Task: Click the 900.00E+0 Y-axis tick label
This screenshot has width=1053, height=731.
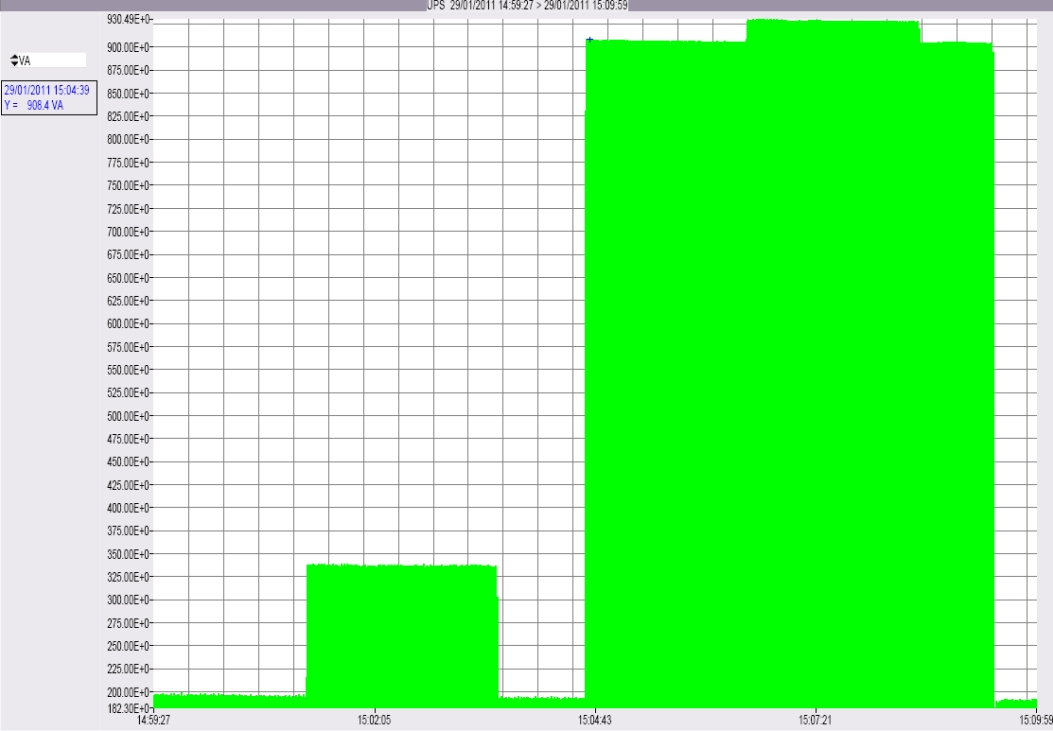Action: click(128, 47)
